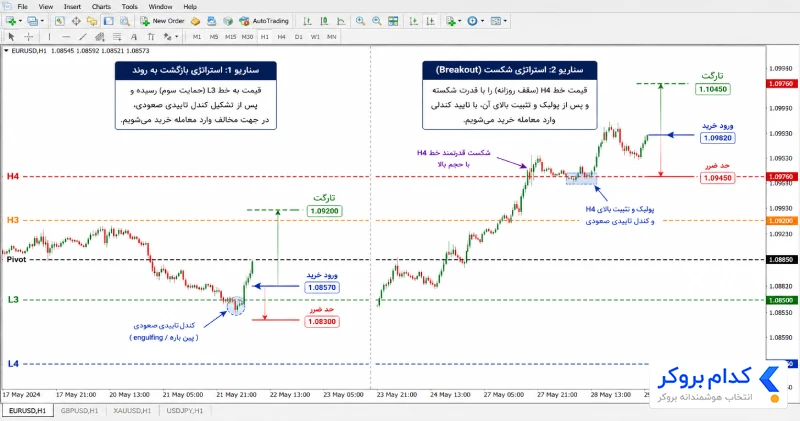Expand the new chart dropdown arrow
The height and width of the screenshot is (421, 800).
pos(20,21)
